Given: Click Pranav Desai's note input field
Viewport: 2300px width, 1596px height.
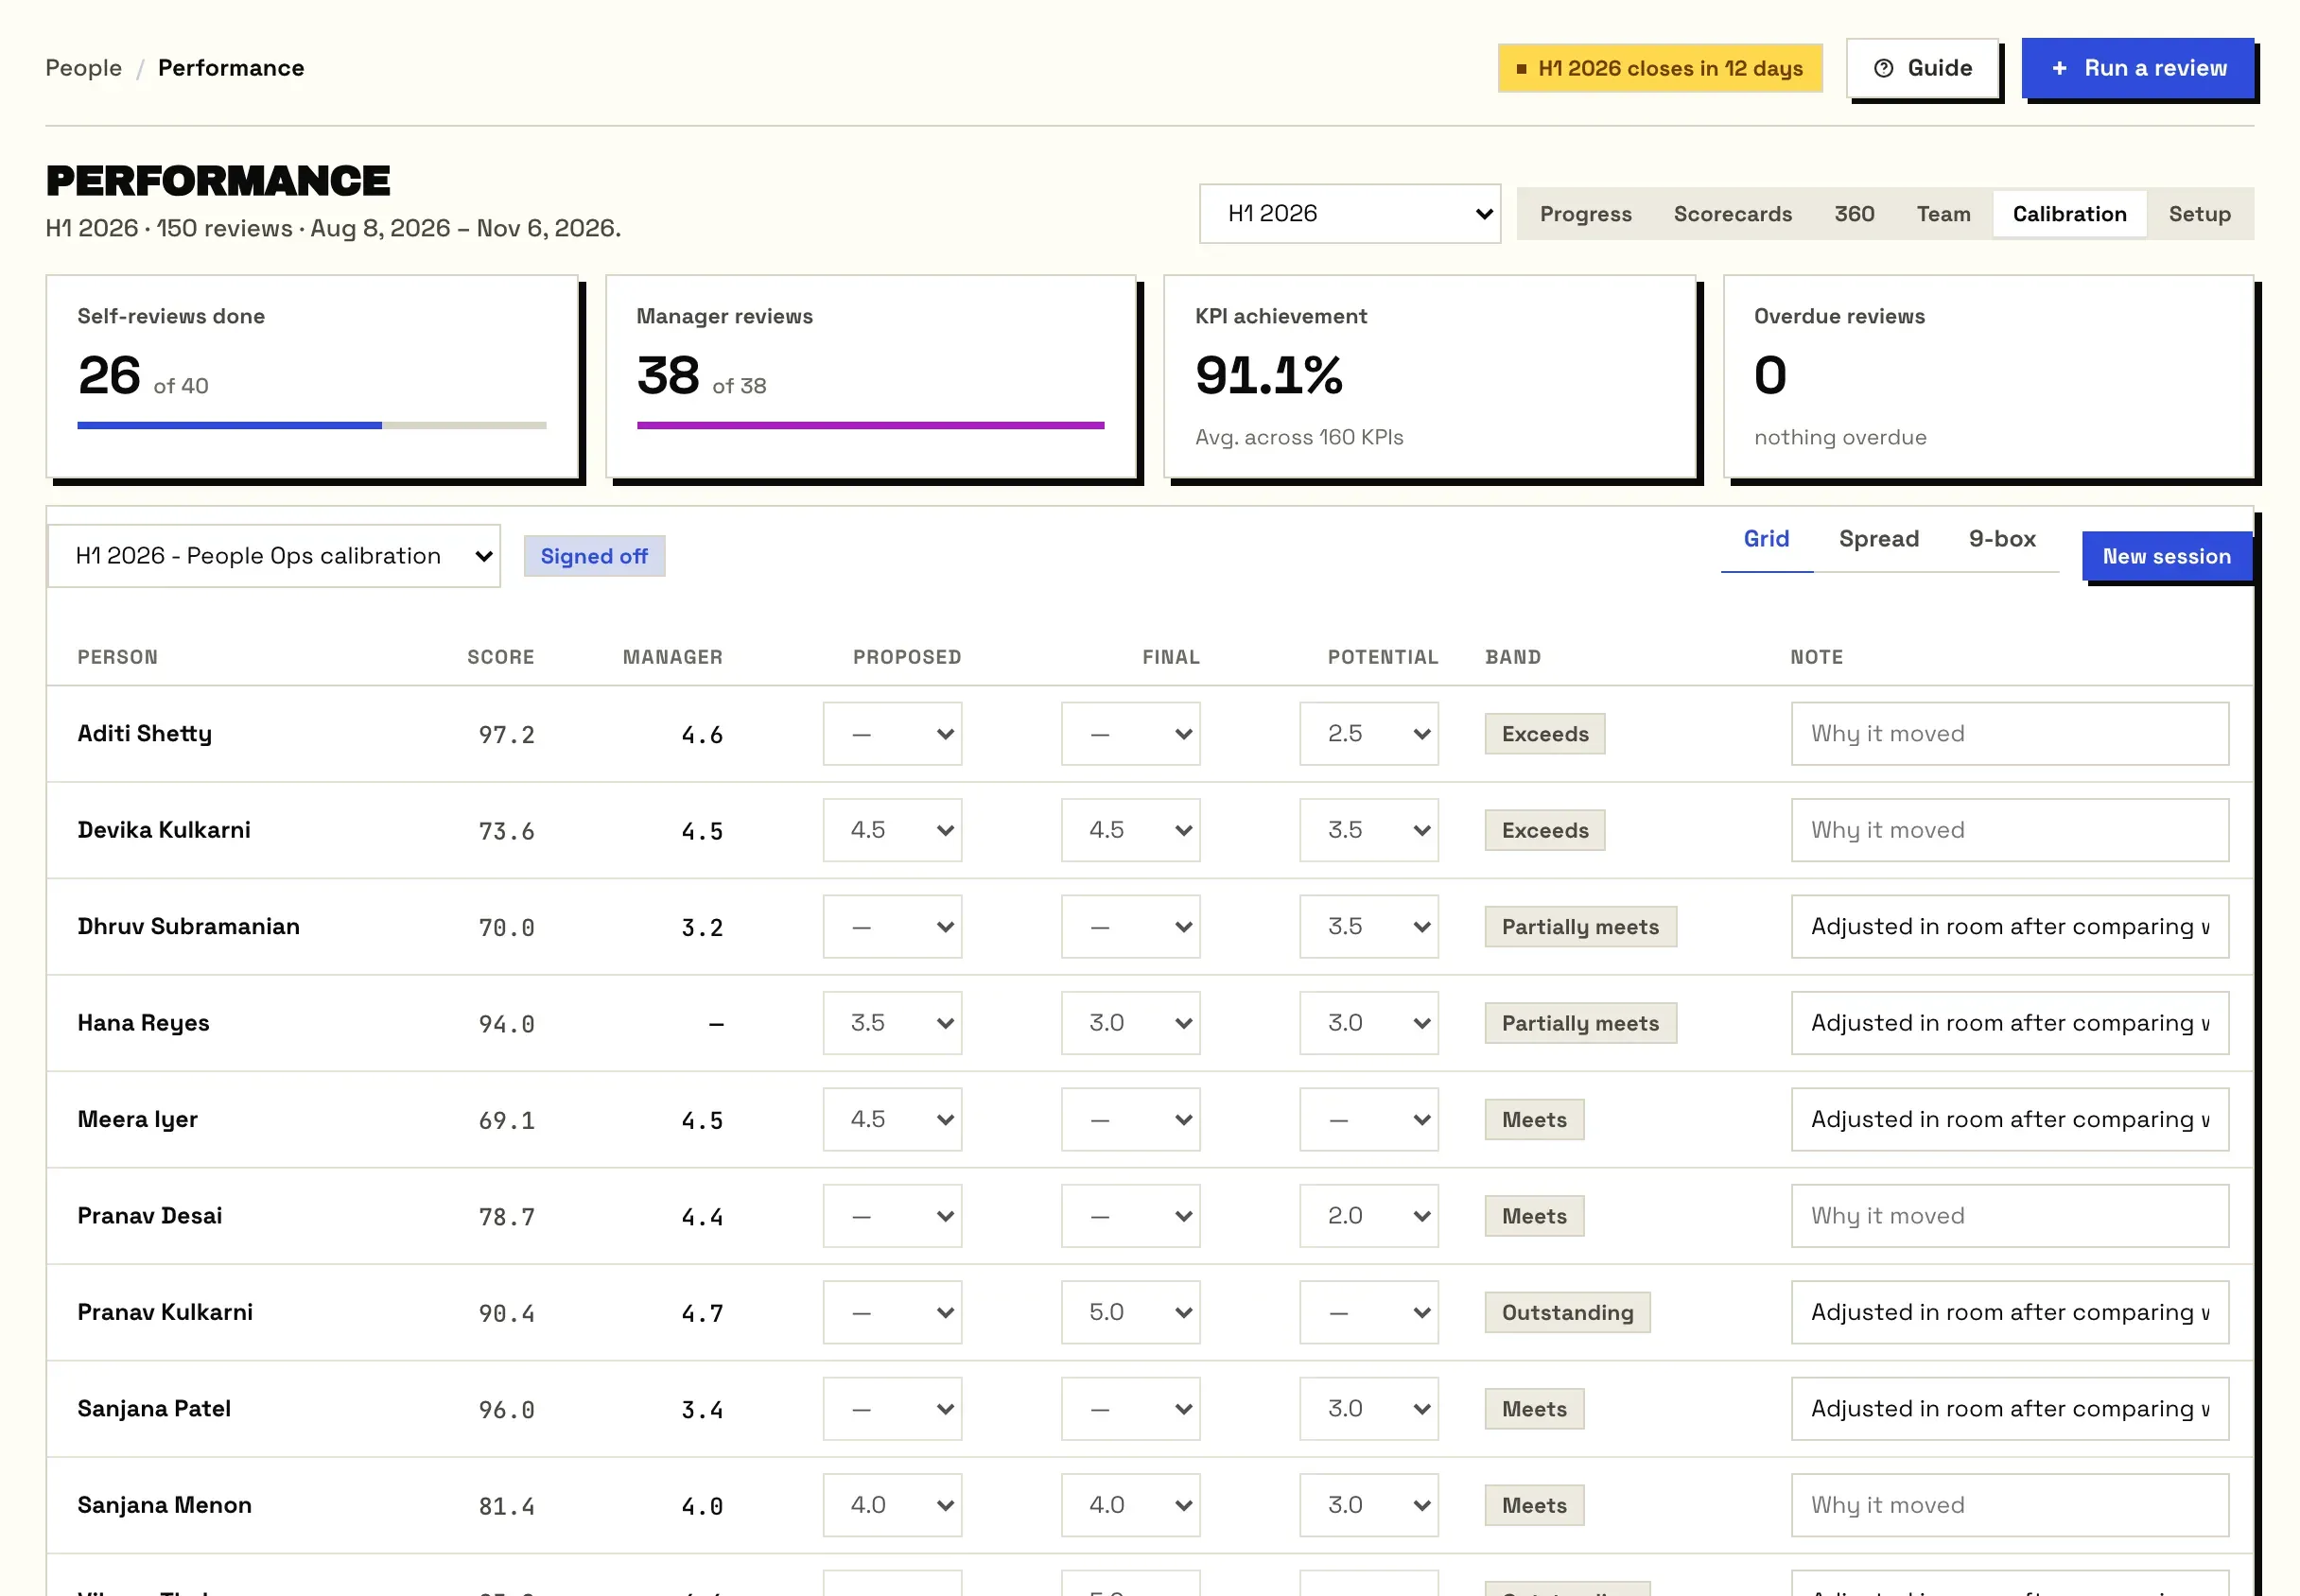Looking at the screenshot, I should pyautogui.click(x=2009, y=1216).
